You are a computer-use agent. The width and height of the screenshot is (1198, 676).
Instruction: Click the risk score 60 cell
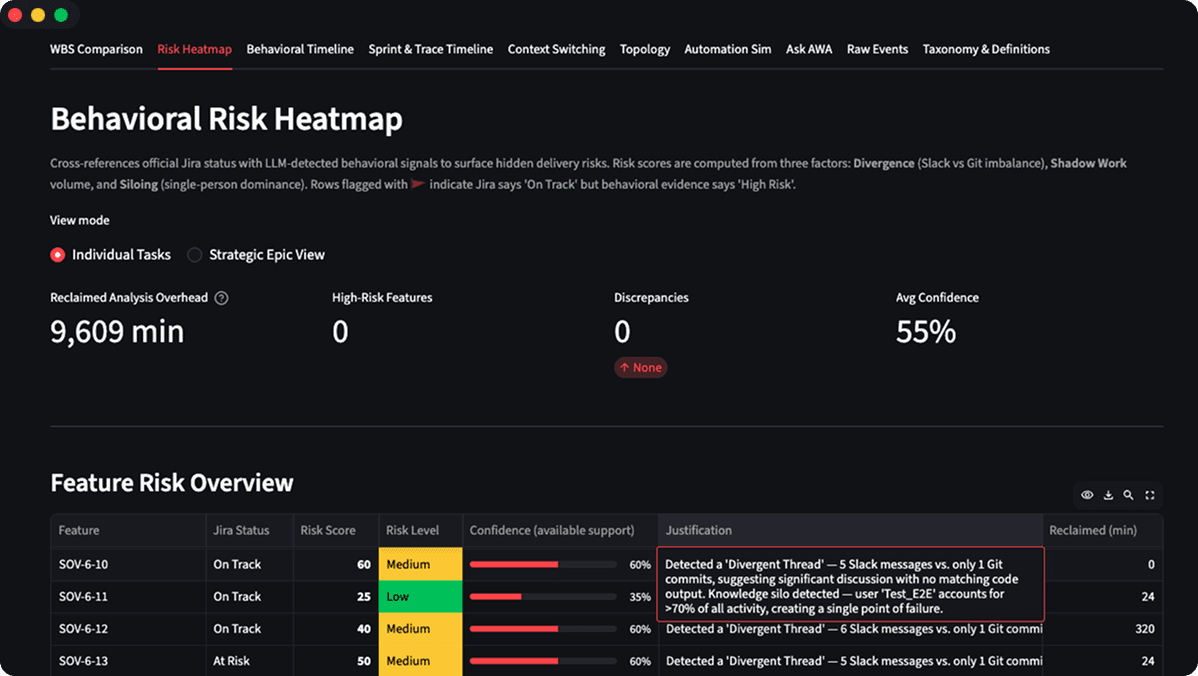[x=335, y=564]
